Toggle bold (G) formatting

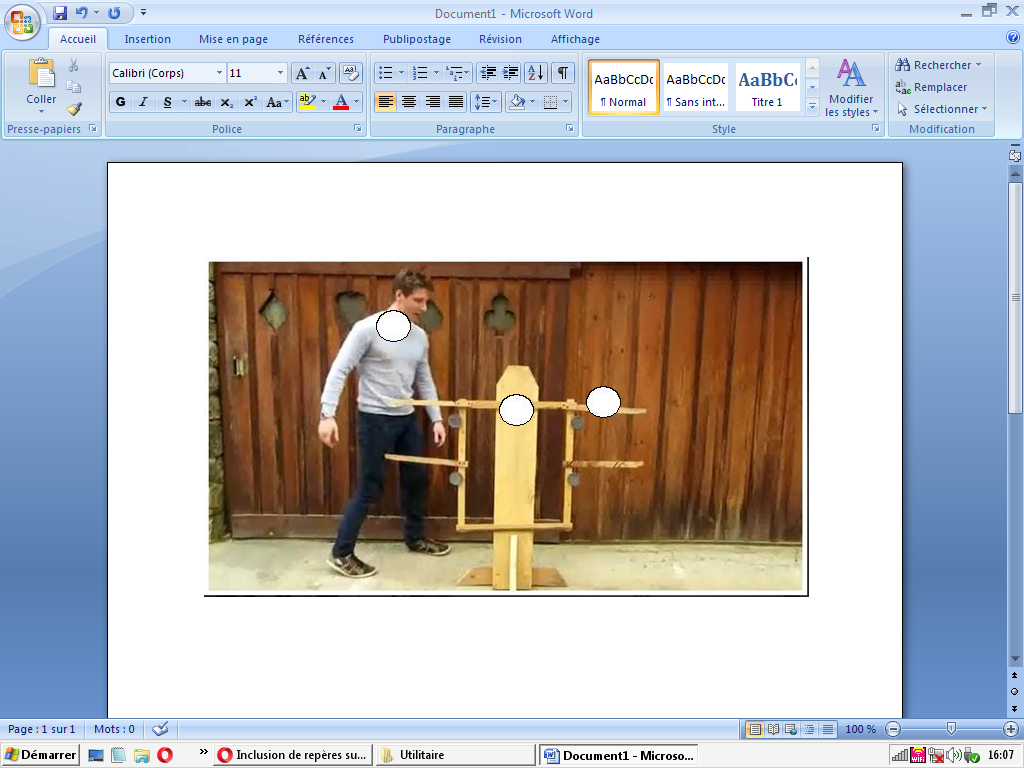tap(120, 102)
